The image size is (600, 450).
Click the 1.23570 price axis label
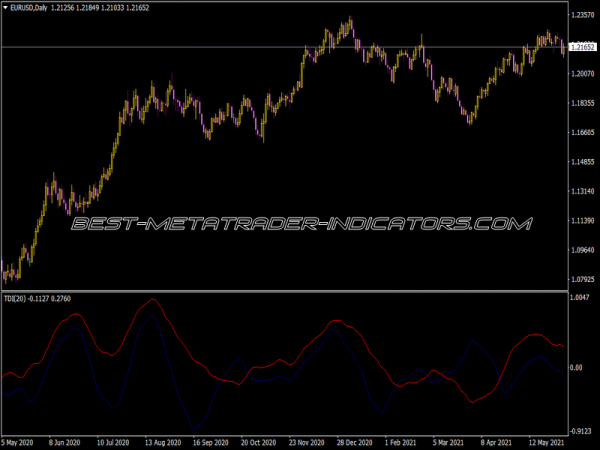point(583,15)
